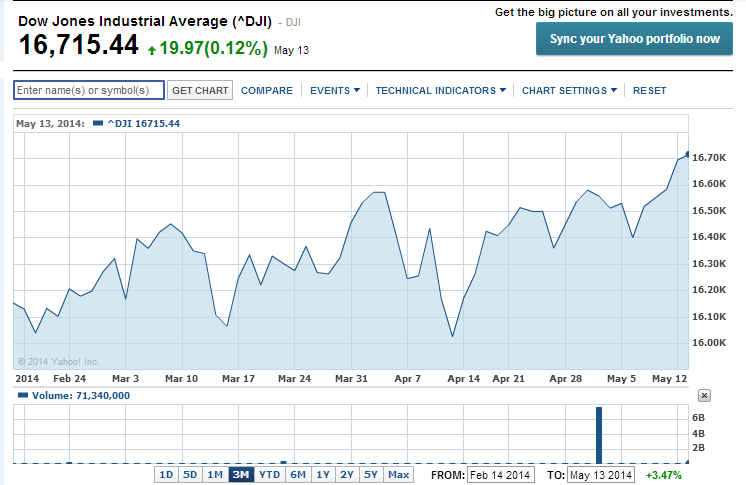Select the 6M time range
This screenshot has height=485, width=746.
[298, 475]
